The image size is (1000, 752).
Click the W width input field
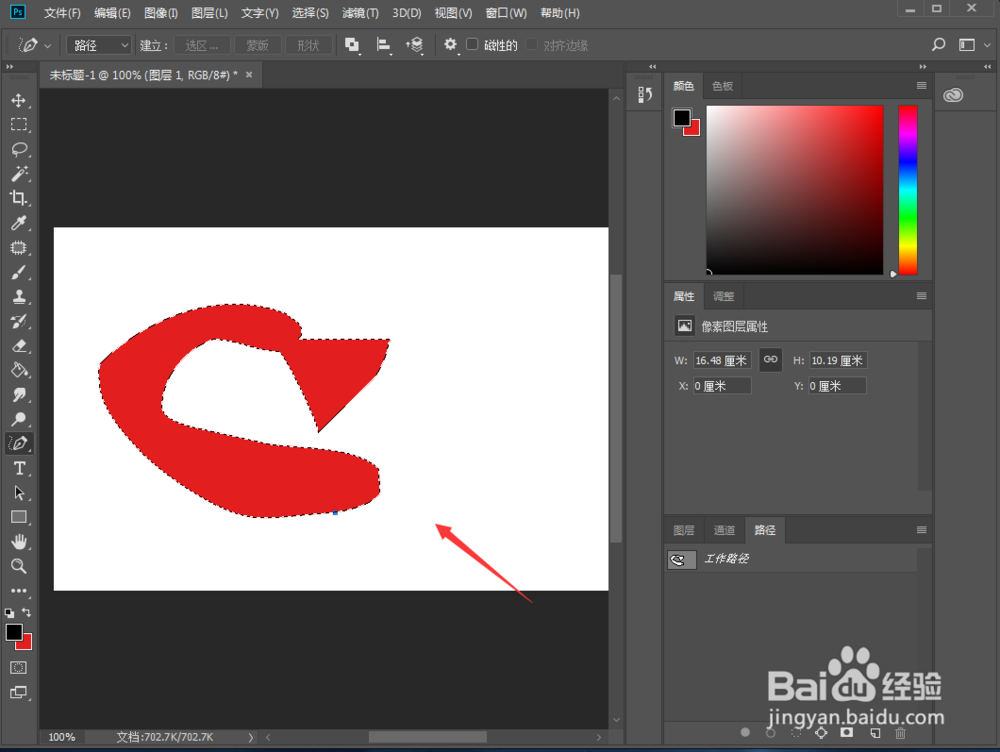[722, 360]
